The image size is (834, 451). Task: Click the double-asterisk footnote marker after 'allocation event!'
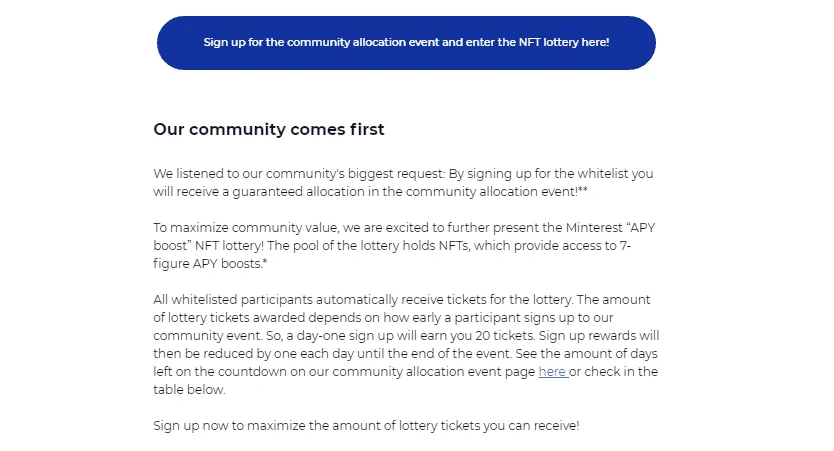583,190
